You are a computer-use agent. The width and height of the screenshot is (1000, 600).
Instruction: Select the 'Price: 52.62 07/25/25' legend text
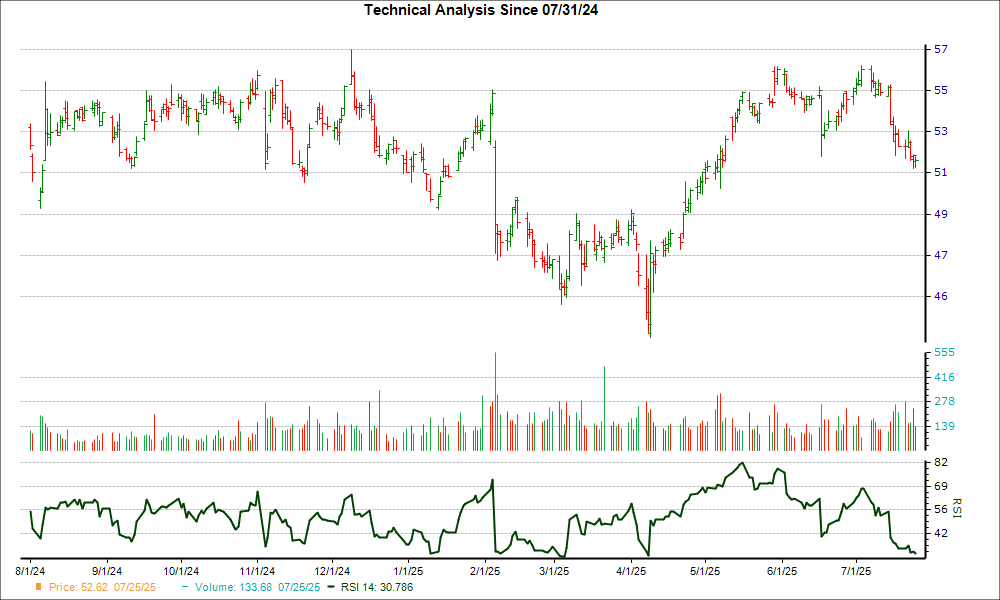coord(102,587)
